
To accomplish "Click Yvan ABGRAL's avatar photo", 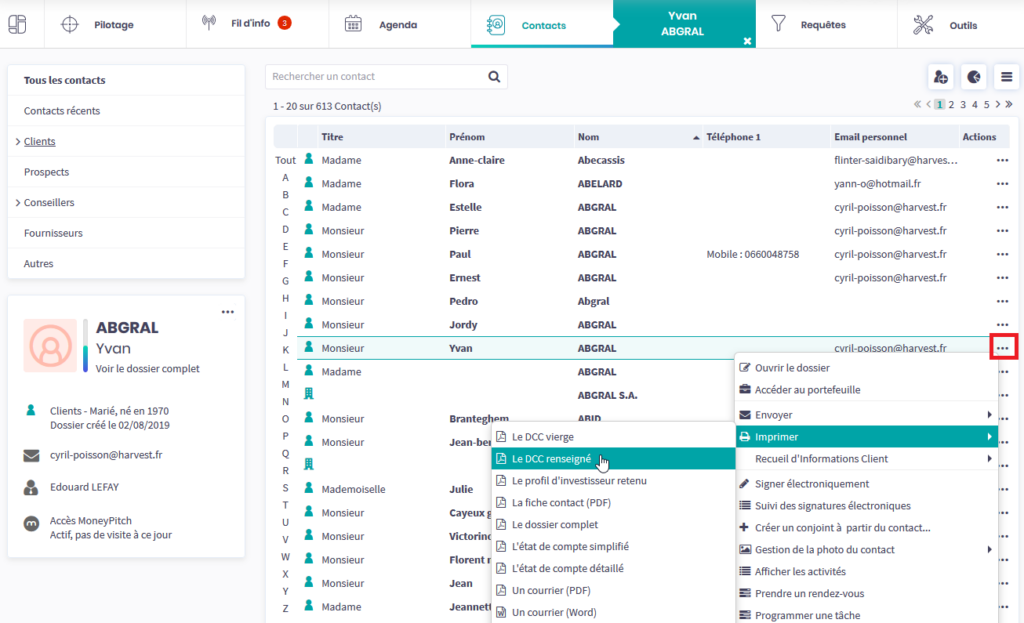I will point(48,345).
